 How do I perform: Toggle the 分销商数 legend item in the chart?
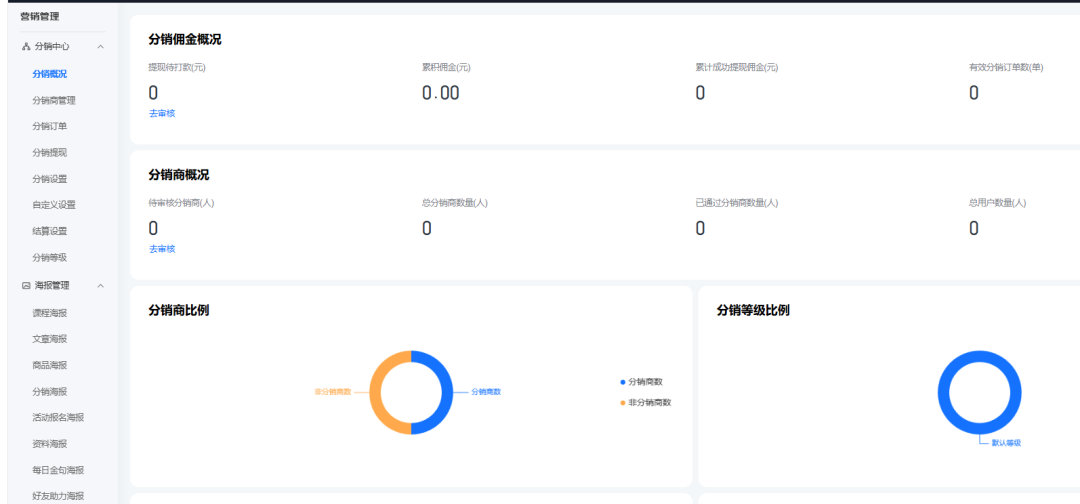pos(645,382)
